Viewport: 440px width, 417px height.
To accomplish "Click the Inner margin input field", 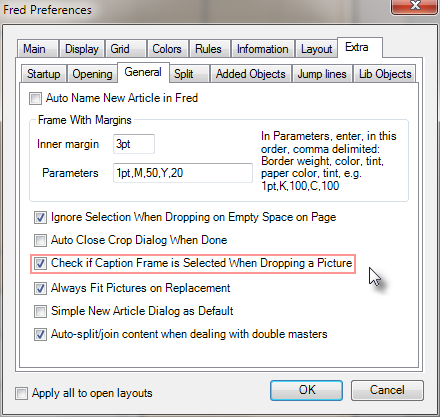I will point(134,144).
